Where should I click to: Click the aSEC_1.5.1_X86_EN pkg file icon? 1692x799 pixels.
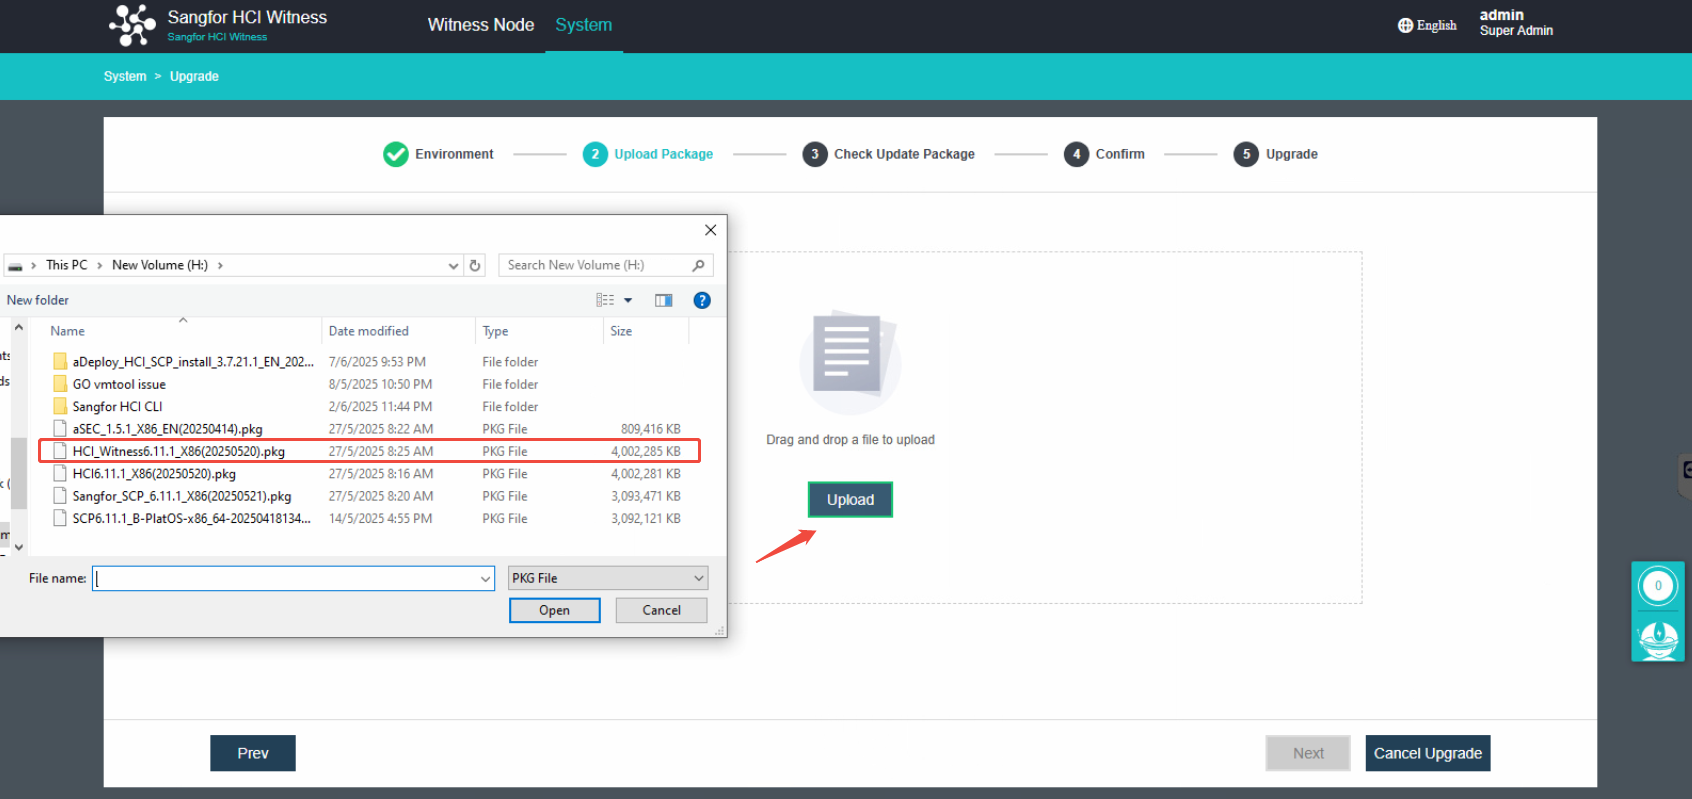point(60,429)
